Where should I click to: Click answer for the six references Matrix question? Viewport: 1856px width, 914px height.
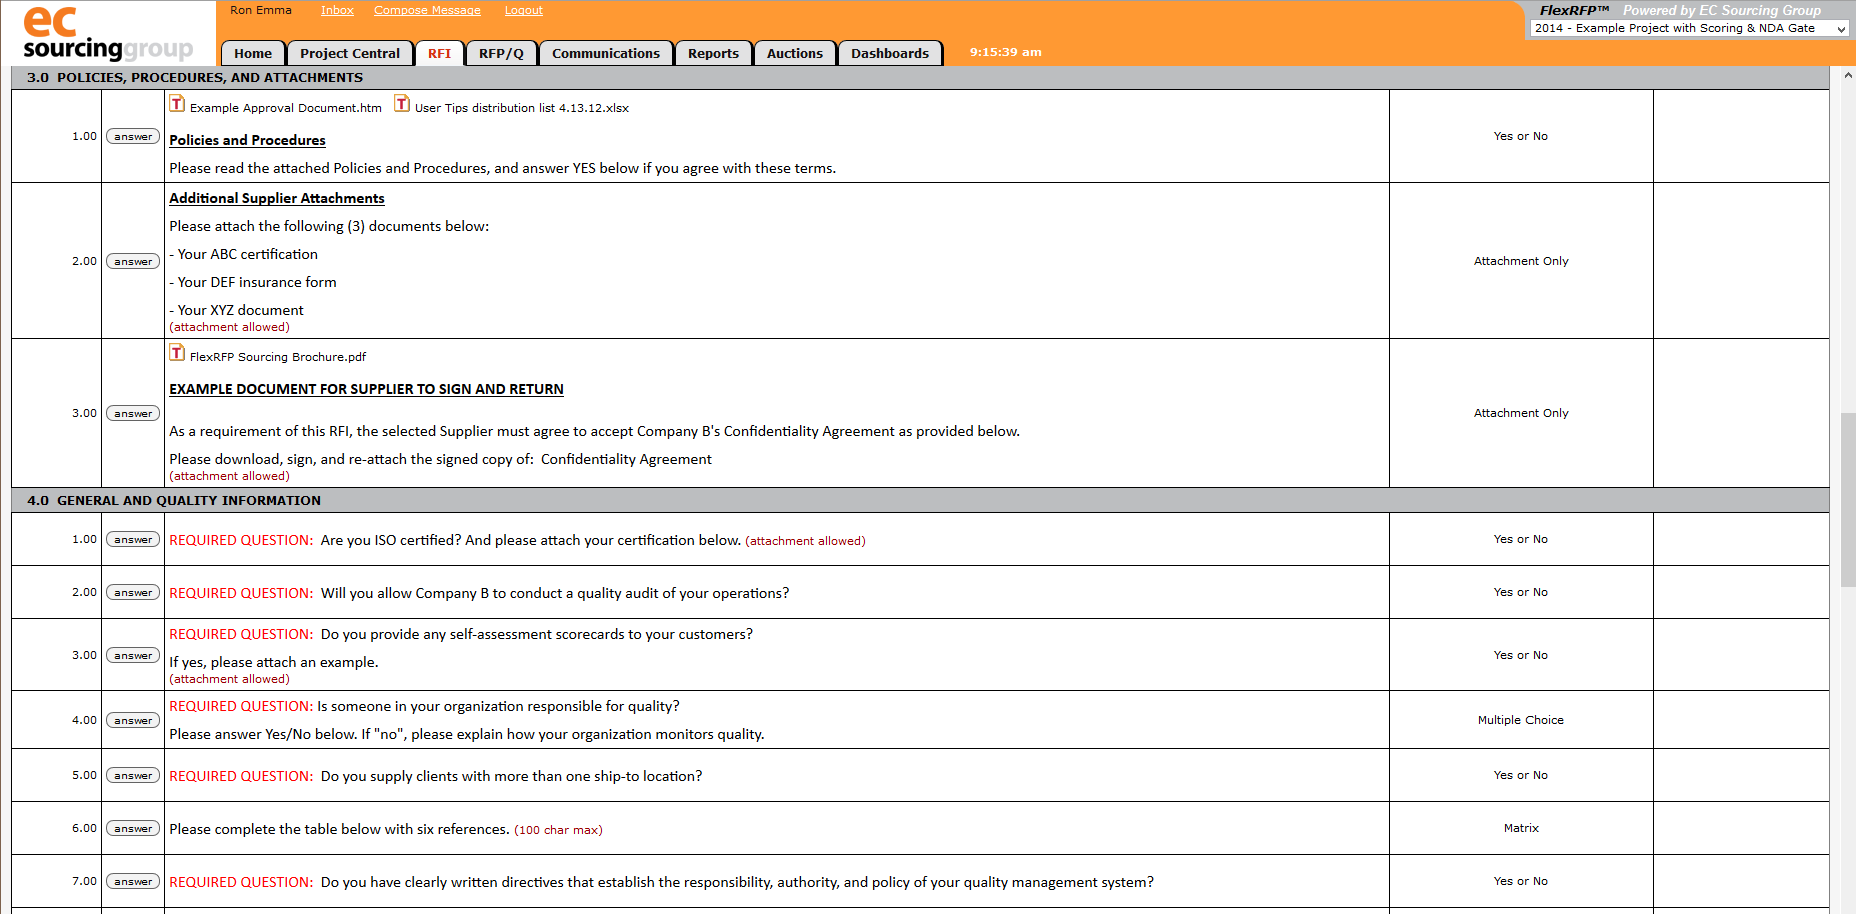132,828
